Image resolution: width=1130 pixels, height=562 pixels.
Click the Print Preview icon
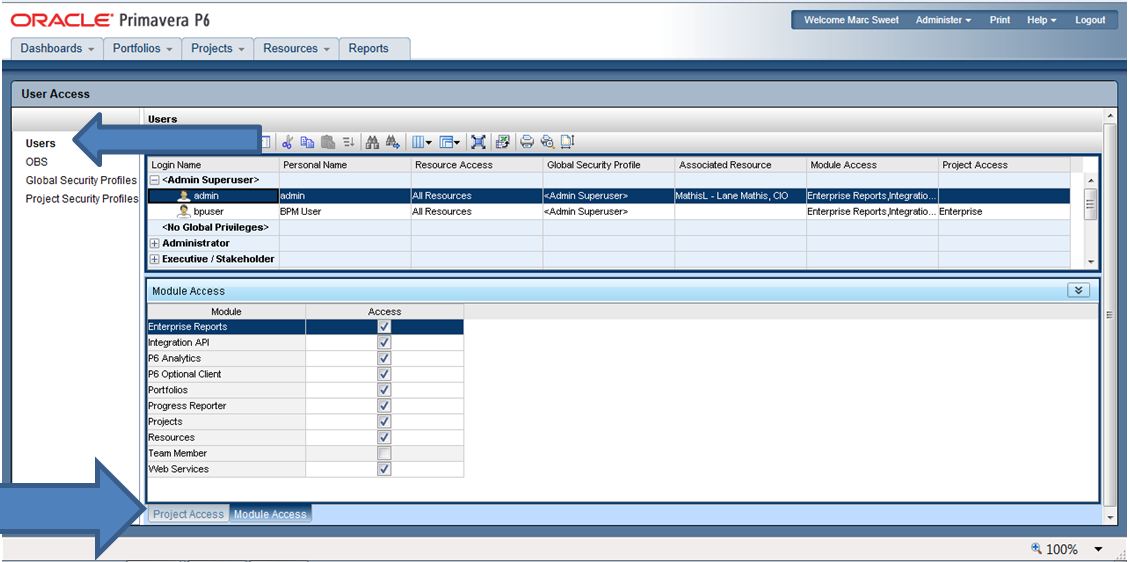click(x=548, y=142)
